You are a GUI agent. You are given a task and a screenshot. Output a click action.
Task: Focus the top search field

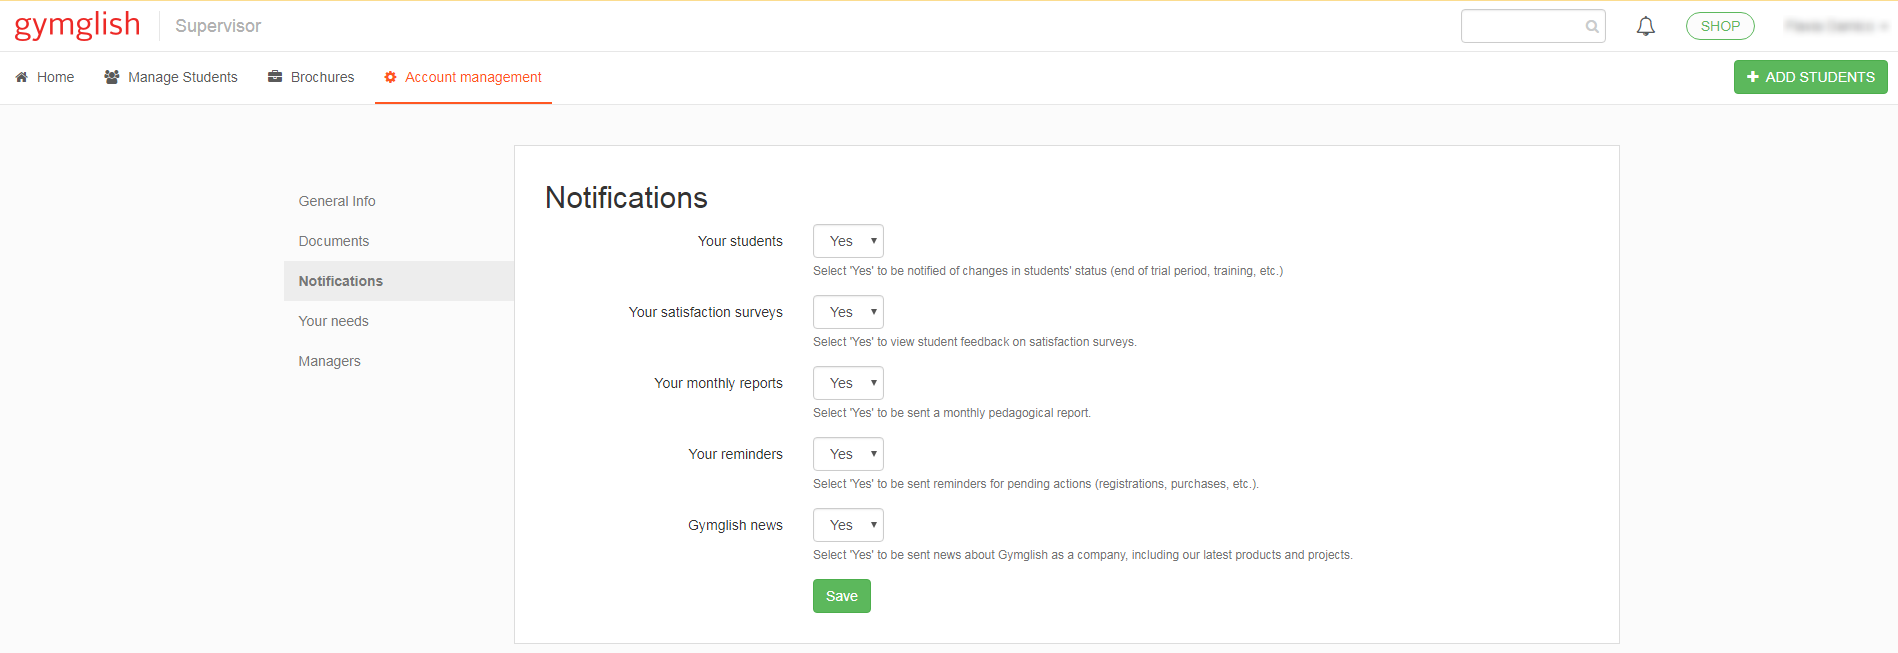1520,26
